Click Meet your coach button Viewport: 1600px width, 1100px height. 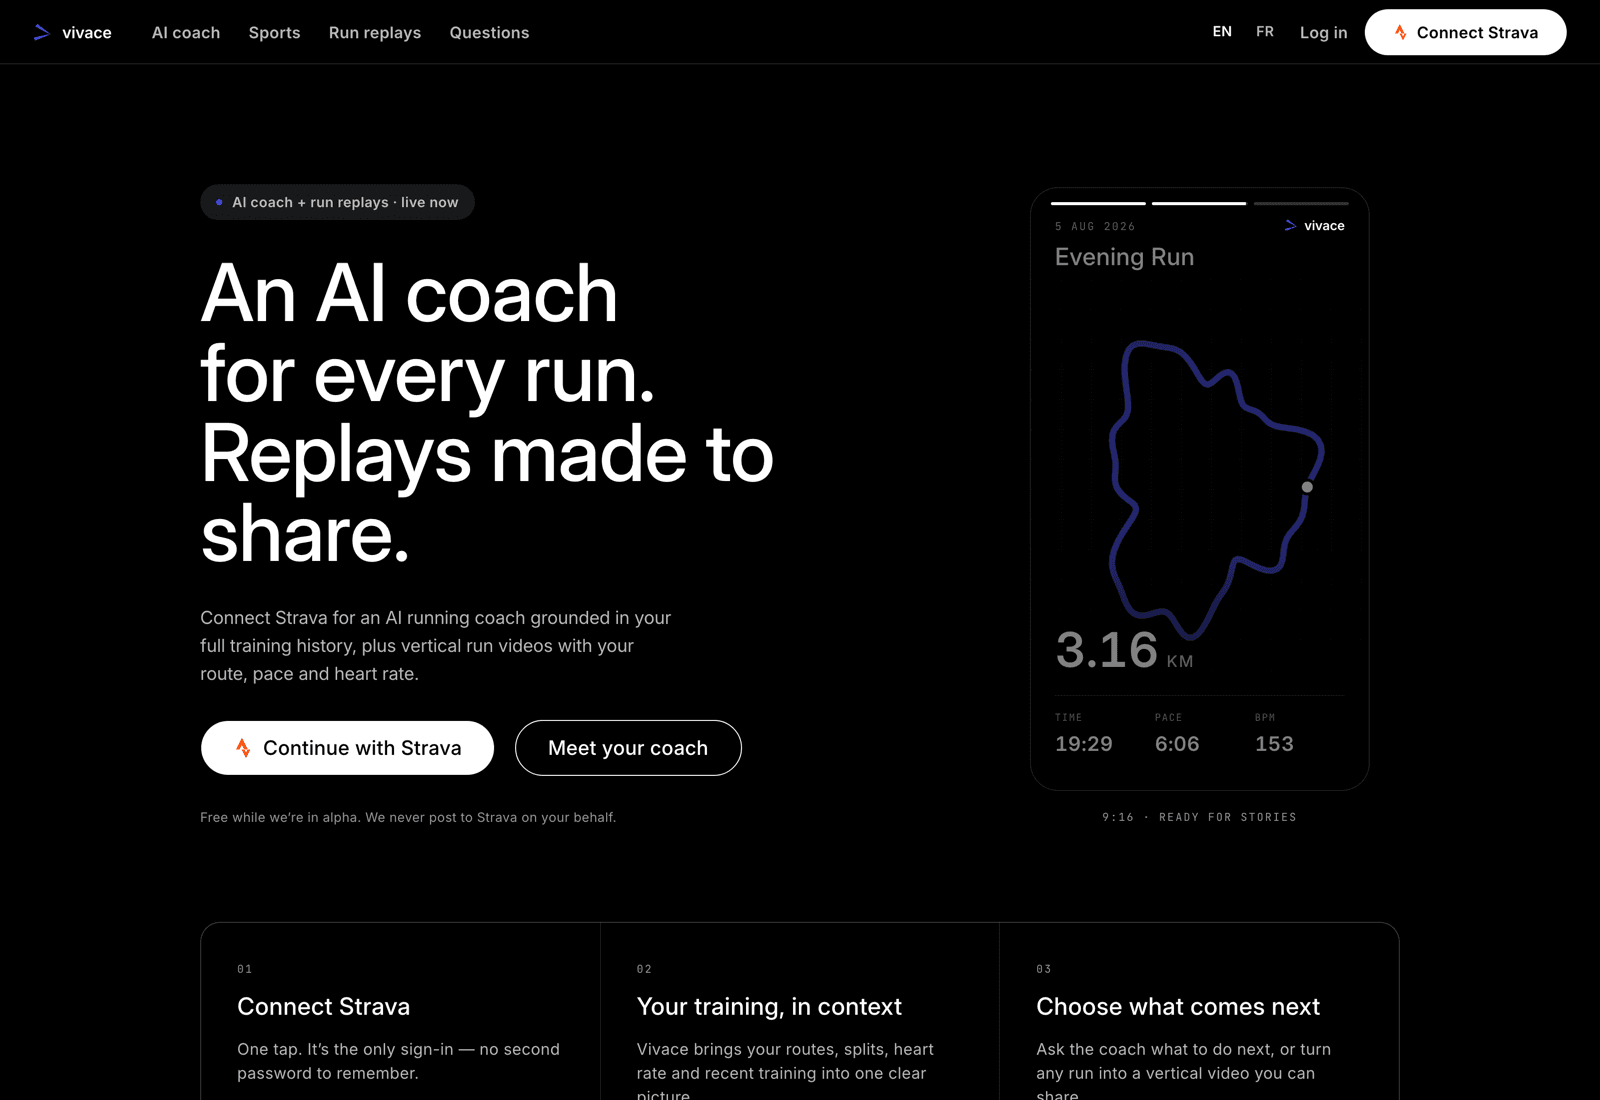[628, 748]
